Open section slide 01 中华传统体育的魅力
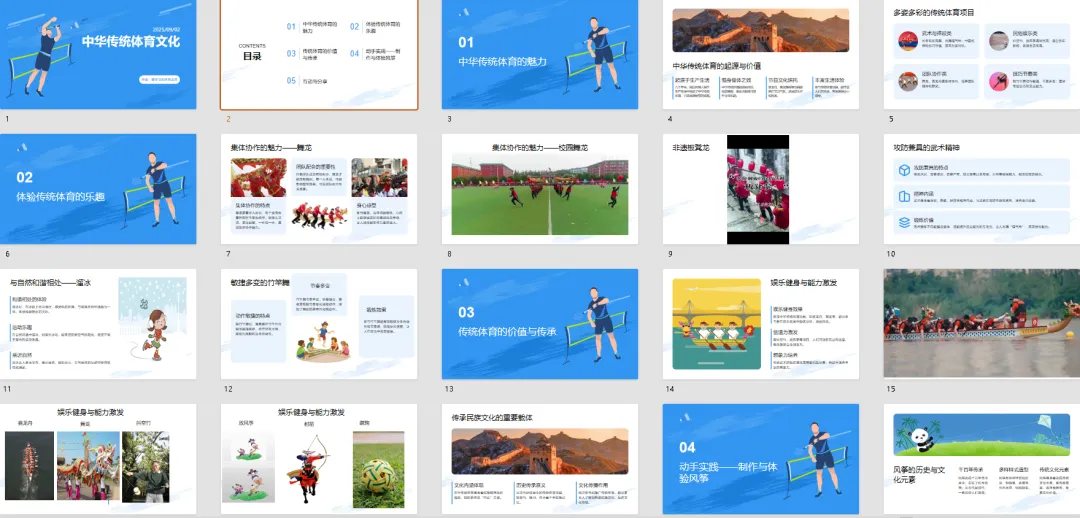1080x518 pixels. [540, 54]
